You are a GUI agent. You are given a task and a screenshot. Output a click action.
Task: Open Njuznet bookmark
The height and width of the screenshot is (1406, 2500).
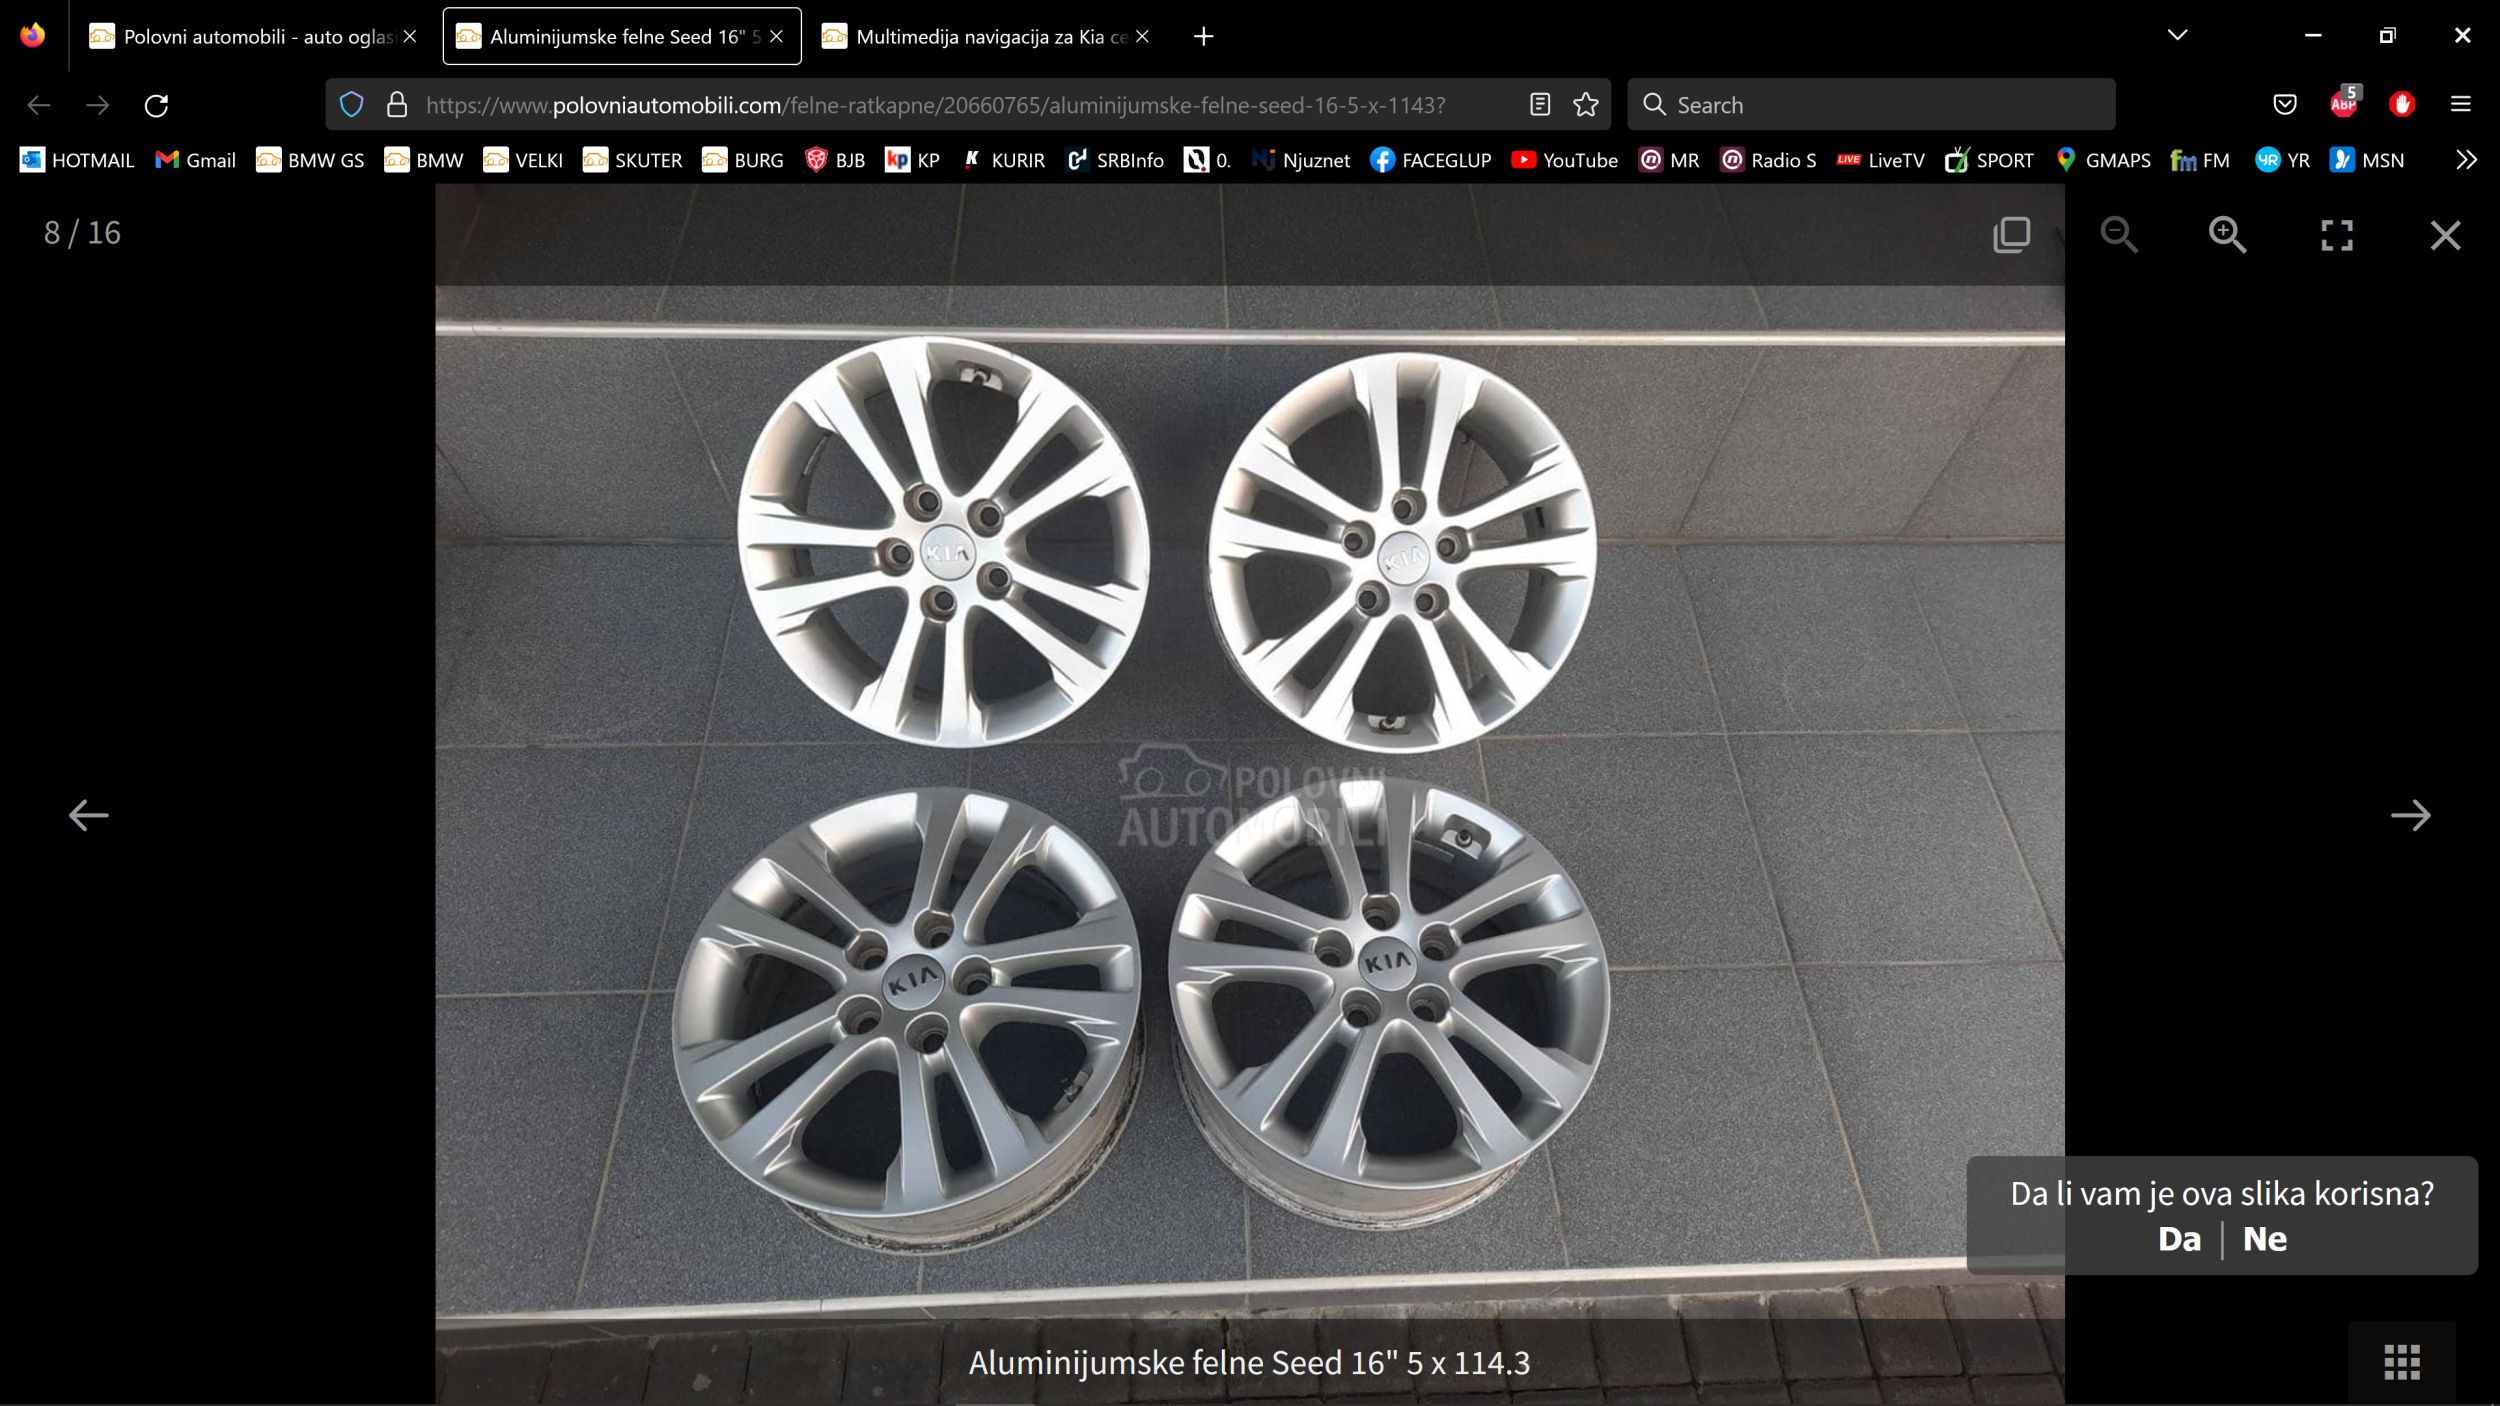[1300, 160]
